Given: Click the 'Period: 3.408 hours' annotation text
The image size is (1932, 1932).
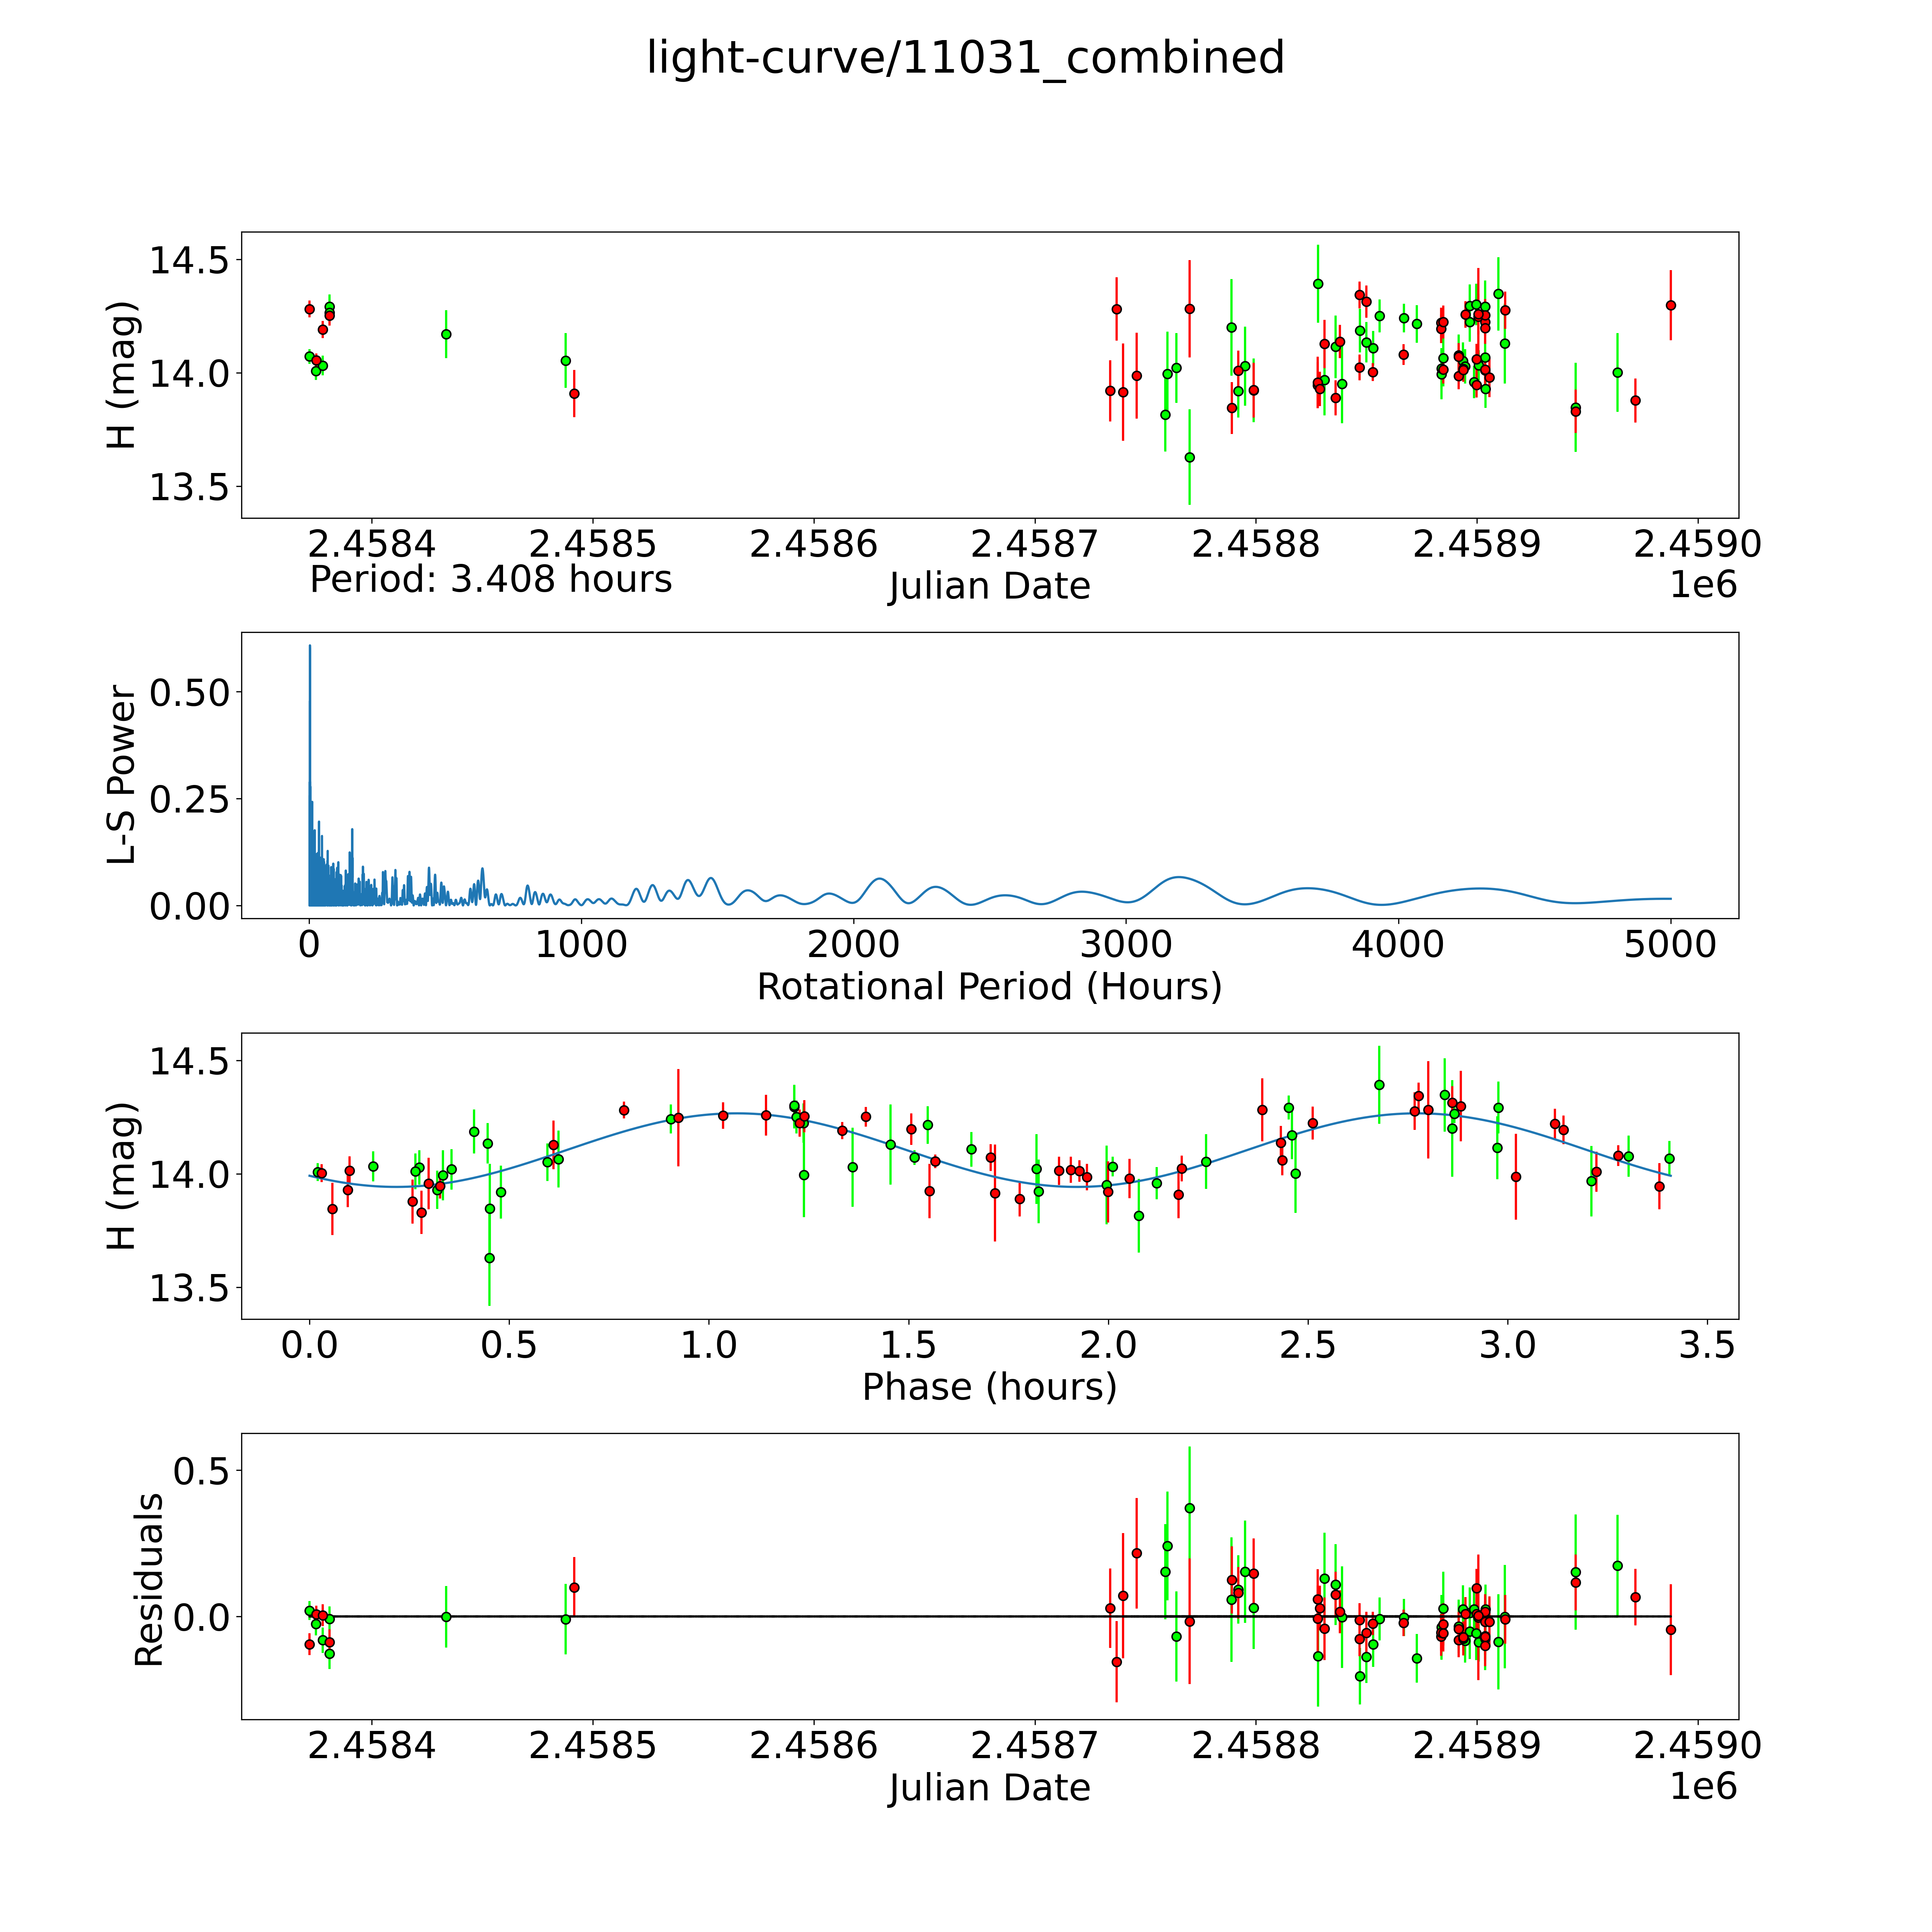Looking at the screenshot, I should pos(490,579).
